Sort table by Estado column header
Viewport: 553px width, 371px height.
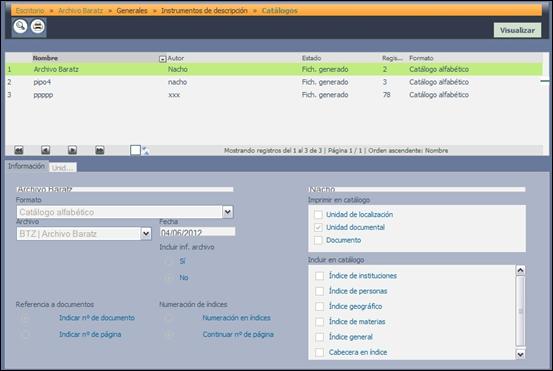[x=311, y=58]
